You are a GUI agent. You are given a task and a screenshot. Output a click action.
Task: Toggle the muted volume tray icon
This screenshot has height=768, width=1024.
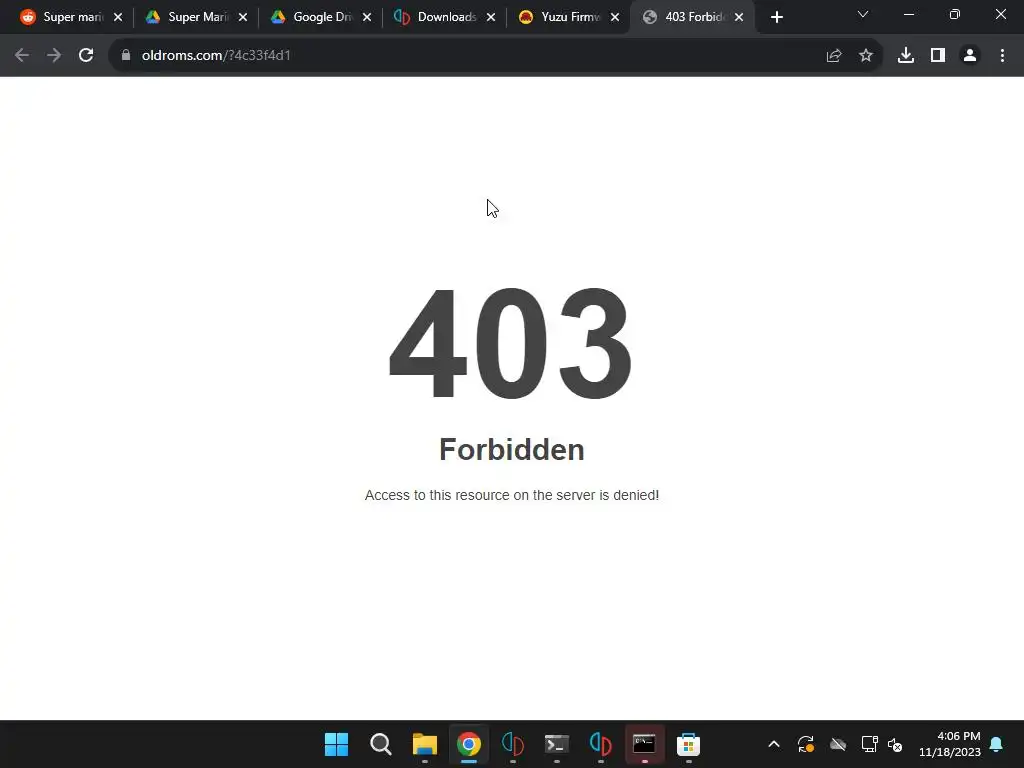tap(895, 744)
